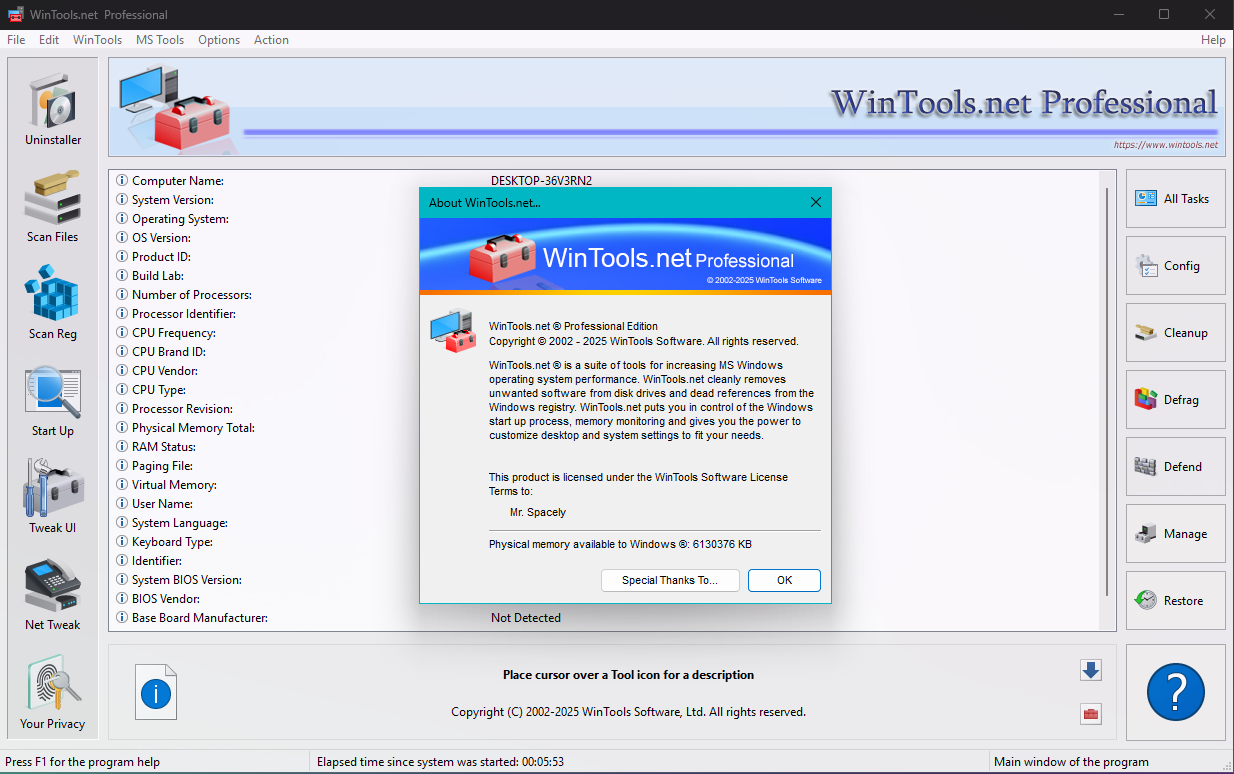Image resolution: width=1234 pixels, height=774 pixels.
Task: Start the Defrag tool
Action: coord(1175,400)
